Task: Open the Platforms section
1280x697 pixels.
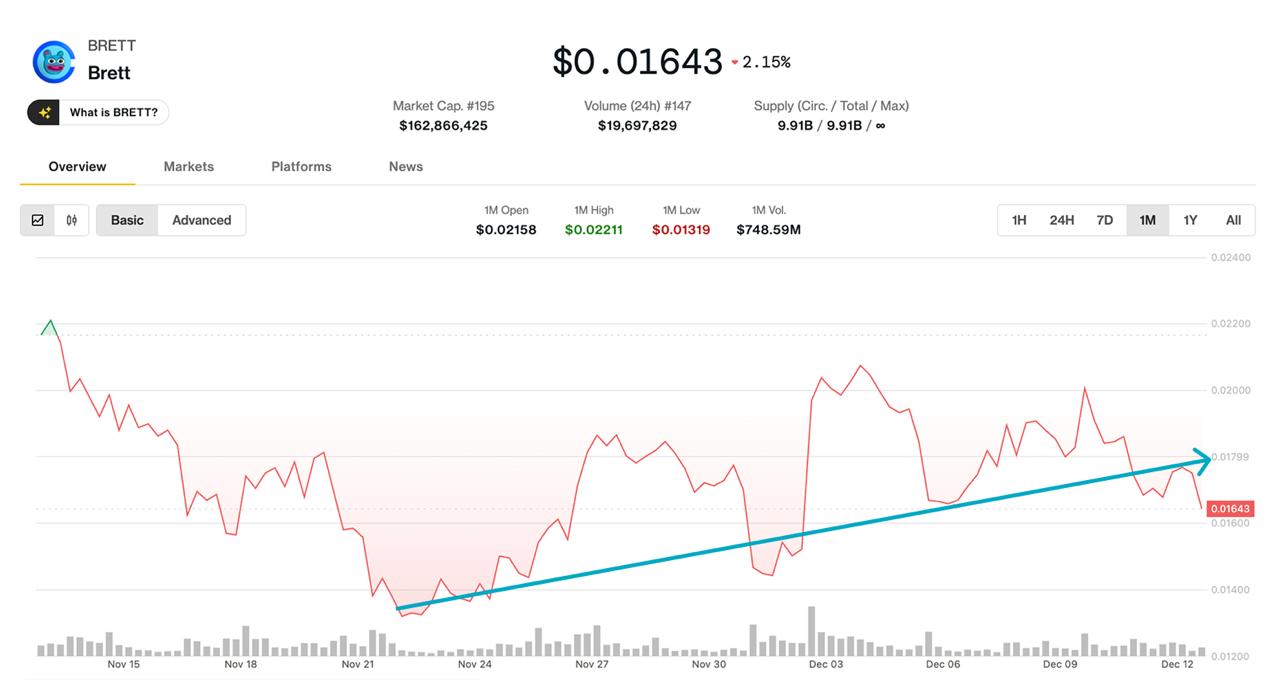Action: tap(301, 166)
